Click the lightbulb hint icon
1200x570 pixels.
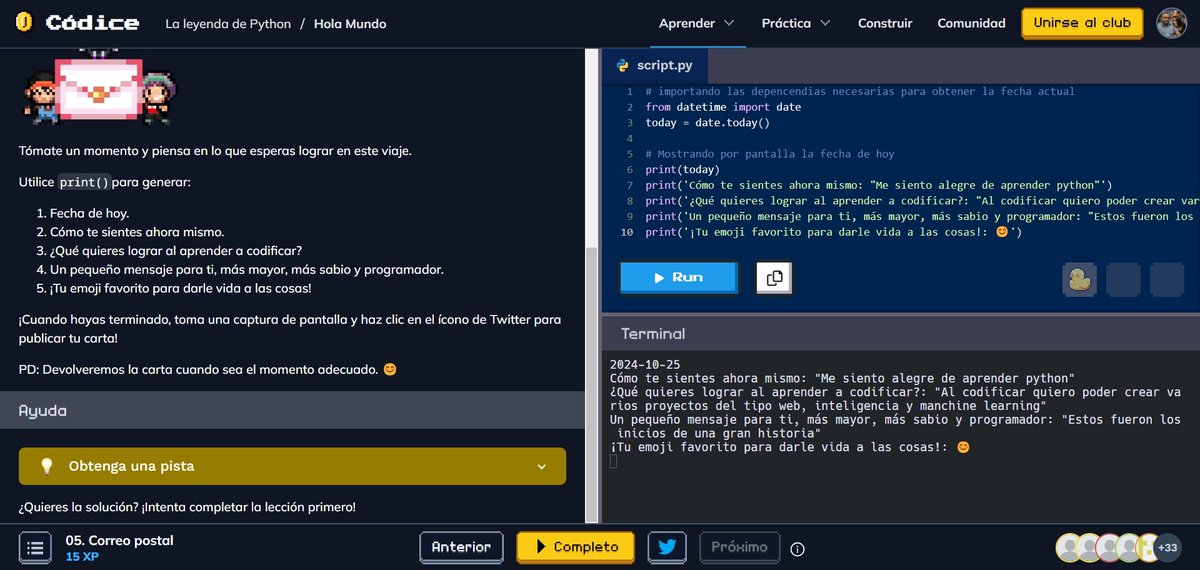(45, 466)
